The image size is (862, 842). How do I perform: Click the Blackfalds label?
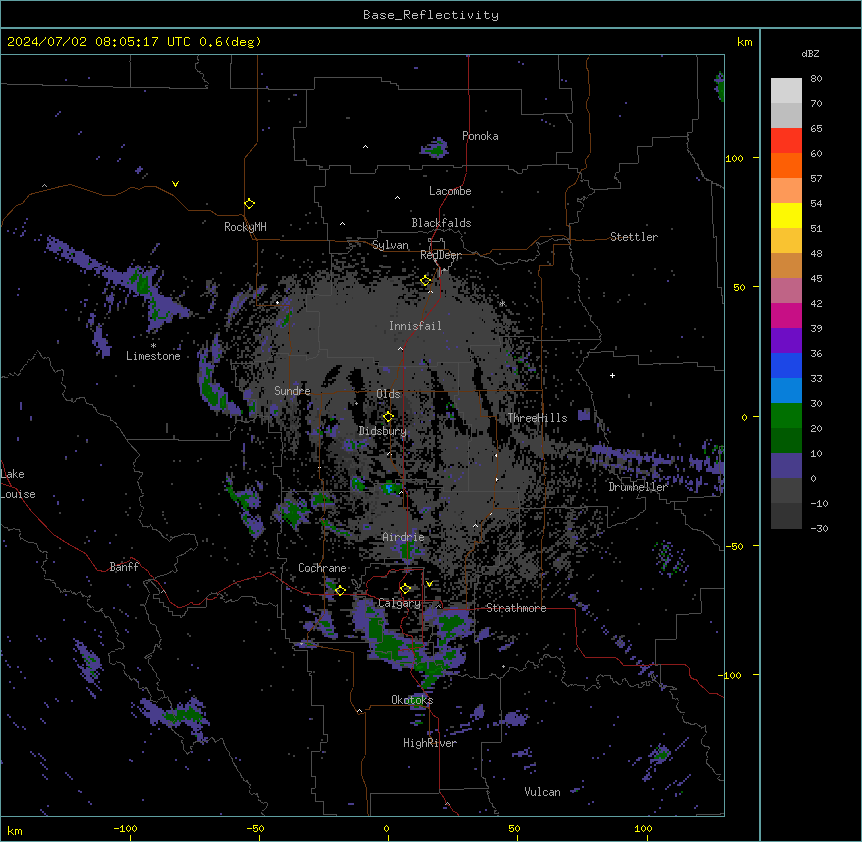click(441, 223)
